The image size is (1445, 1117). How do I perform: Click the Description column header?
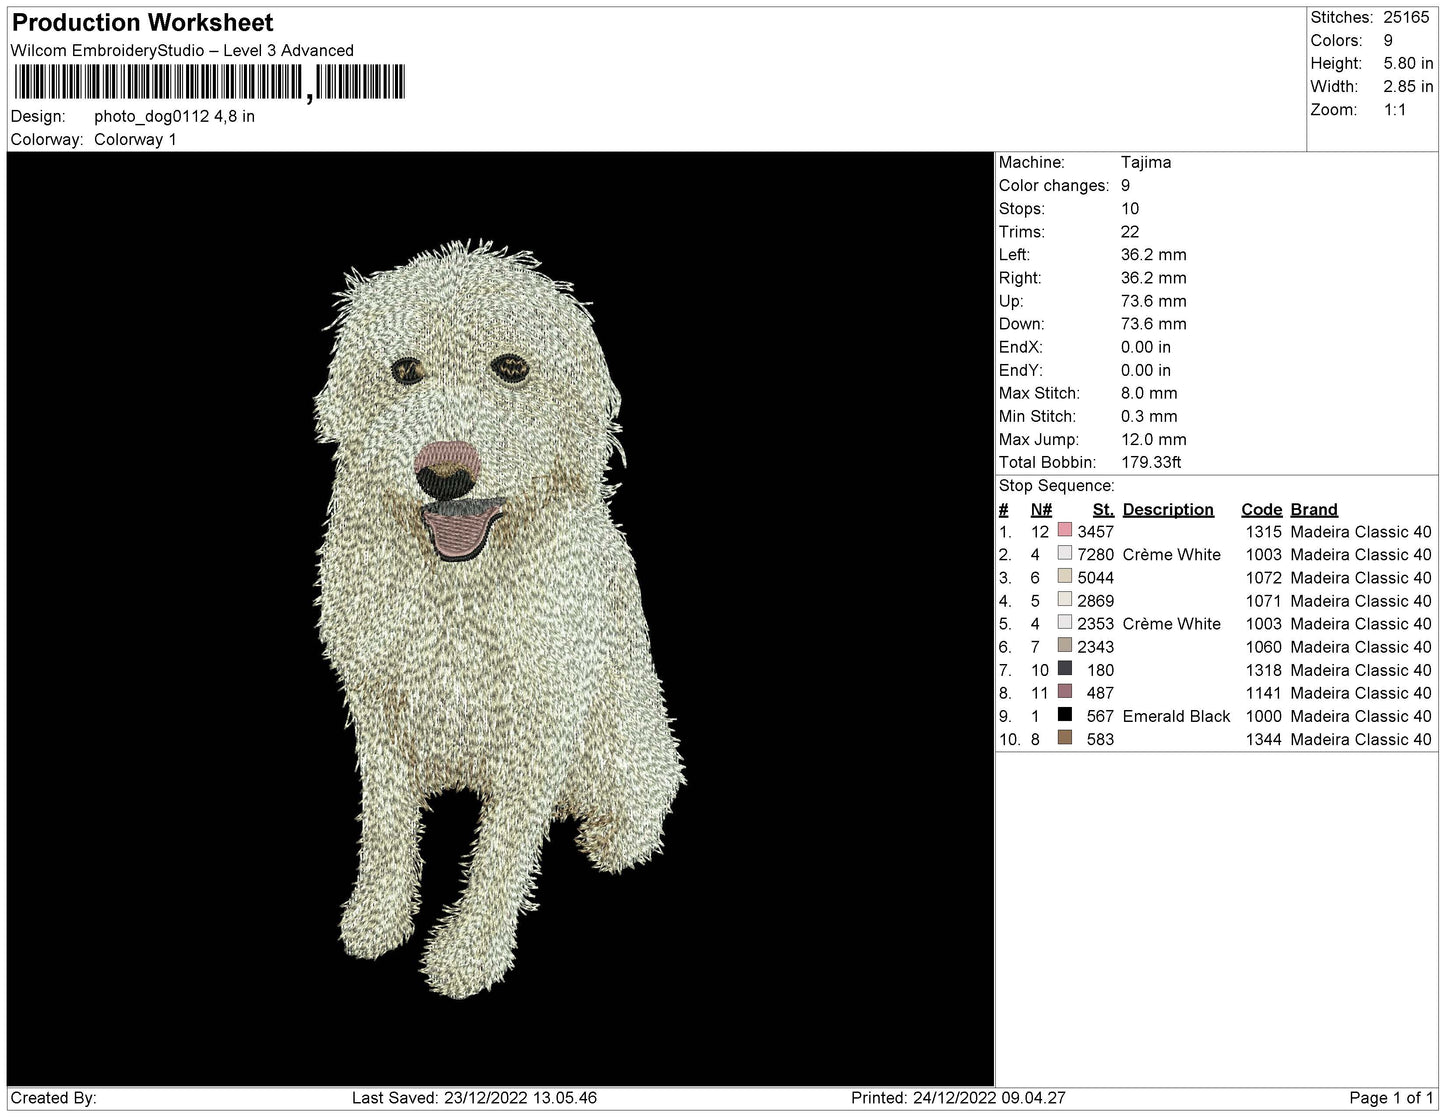pos(1168,509)
